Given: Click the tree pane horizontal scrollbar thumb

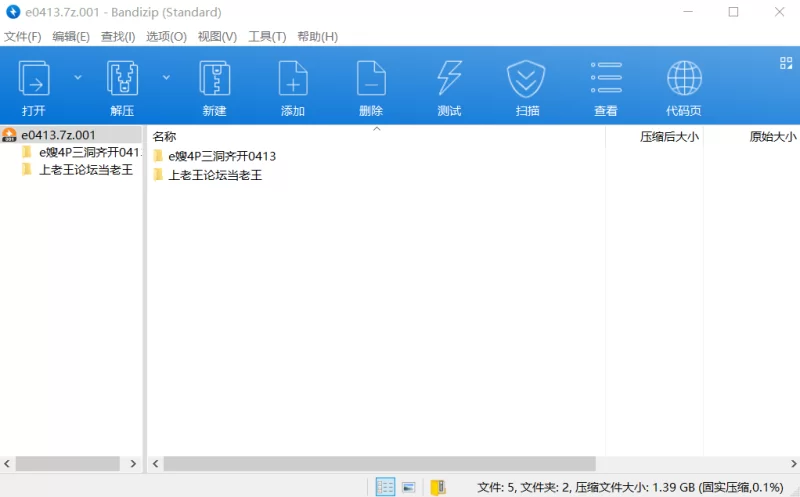Looking at the screenshot, I should tap(67, 463).
